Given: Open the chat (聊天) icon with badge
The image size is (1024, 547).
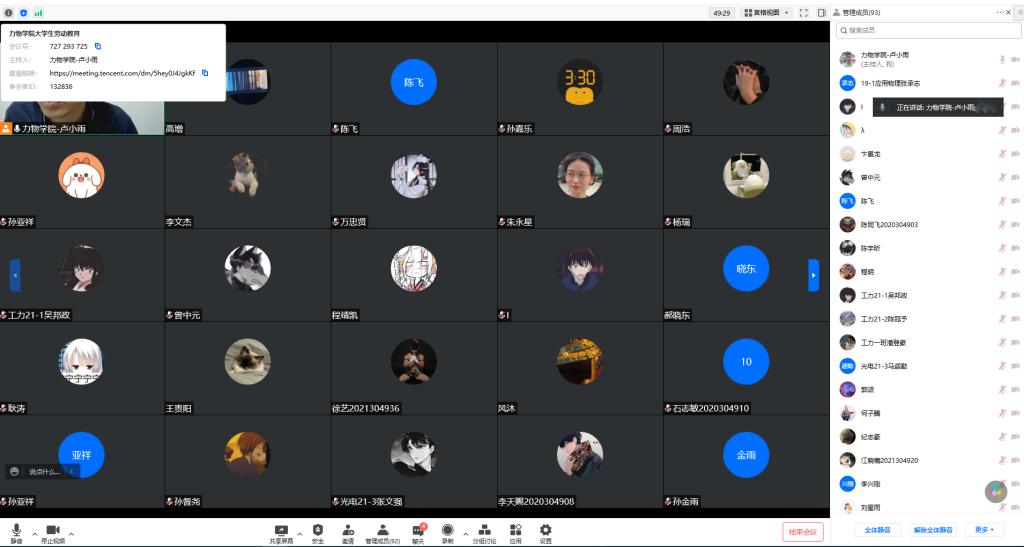Looking at the screenshot, I should point(418,531).
